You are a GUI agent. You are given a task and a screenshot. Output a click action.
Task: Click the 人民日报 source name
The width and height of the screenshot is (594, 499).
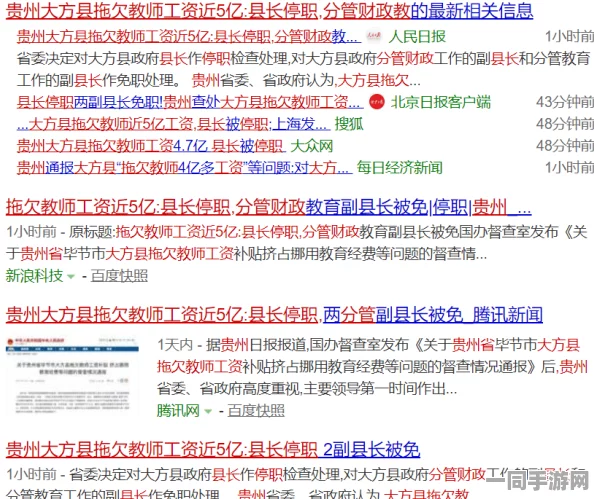(x=417, y=37)
